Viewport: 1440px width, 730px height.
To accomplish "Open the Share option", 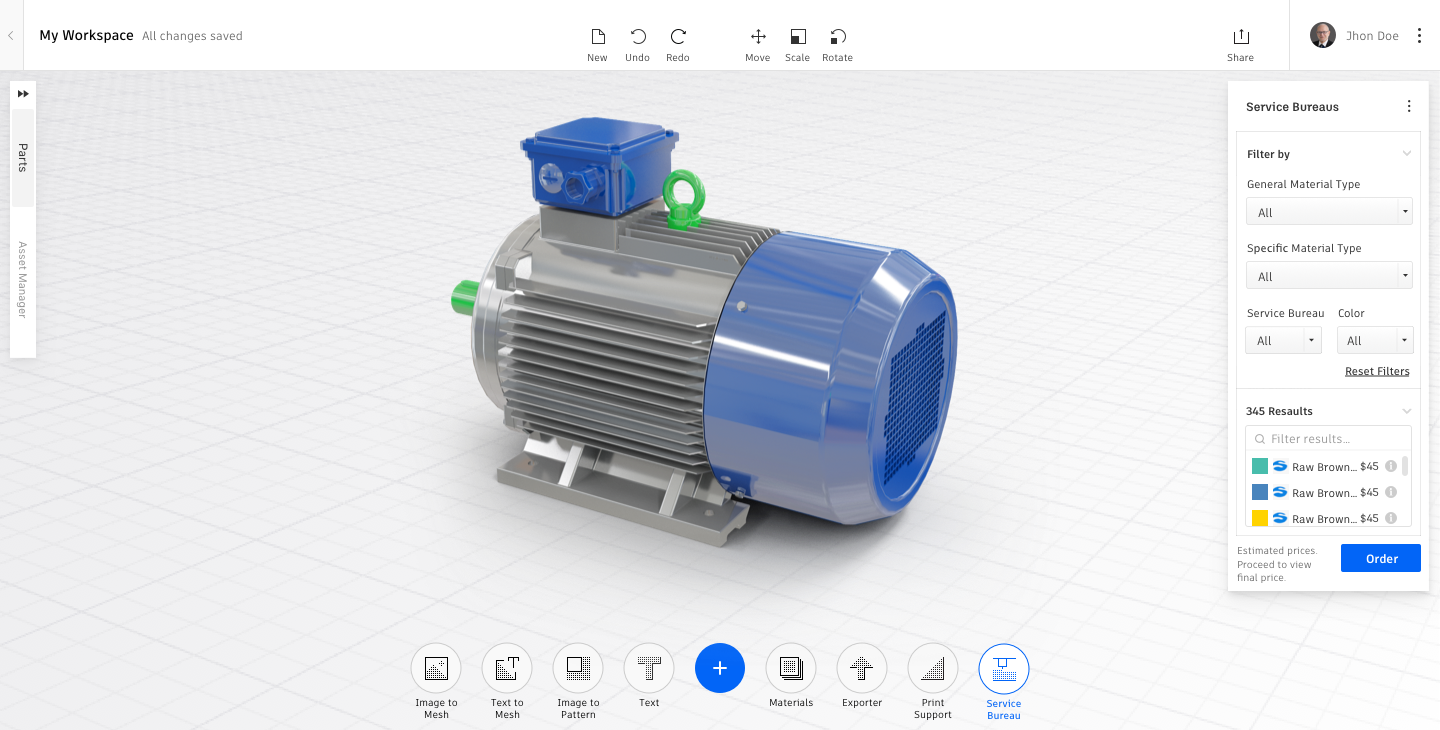I will pos(1240,44).
